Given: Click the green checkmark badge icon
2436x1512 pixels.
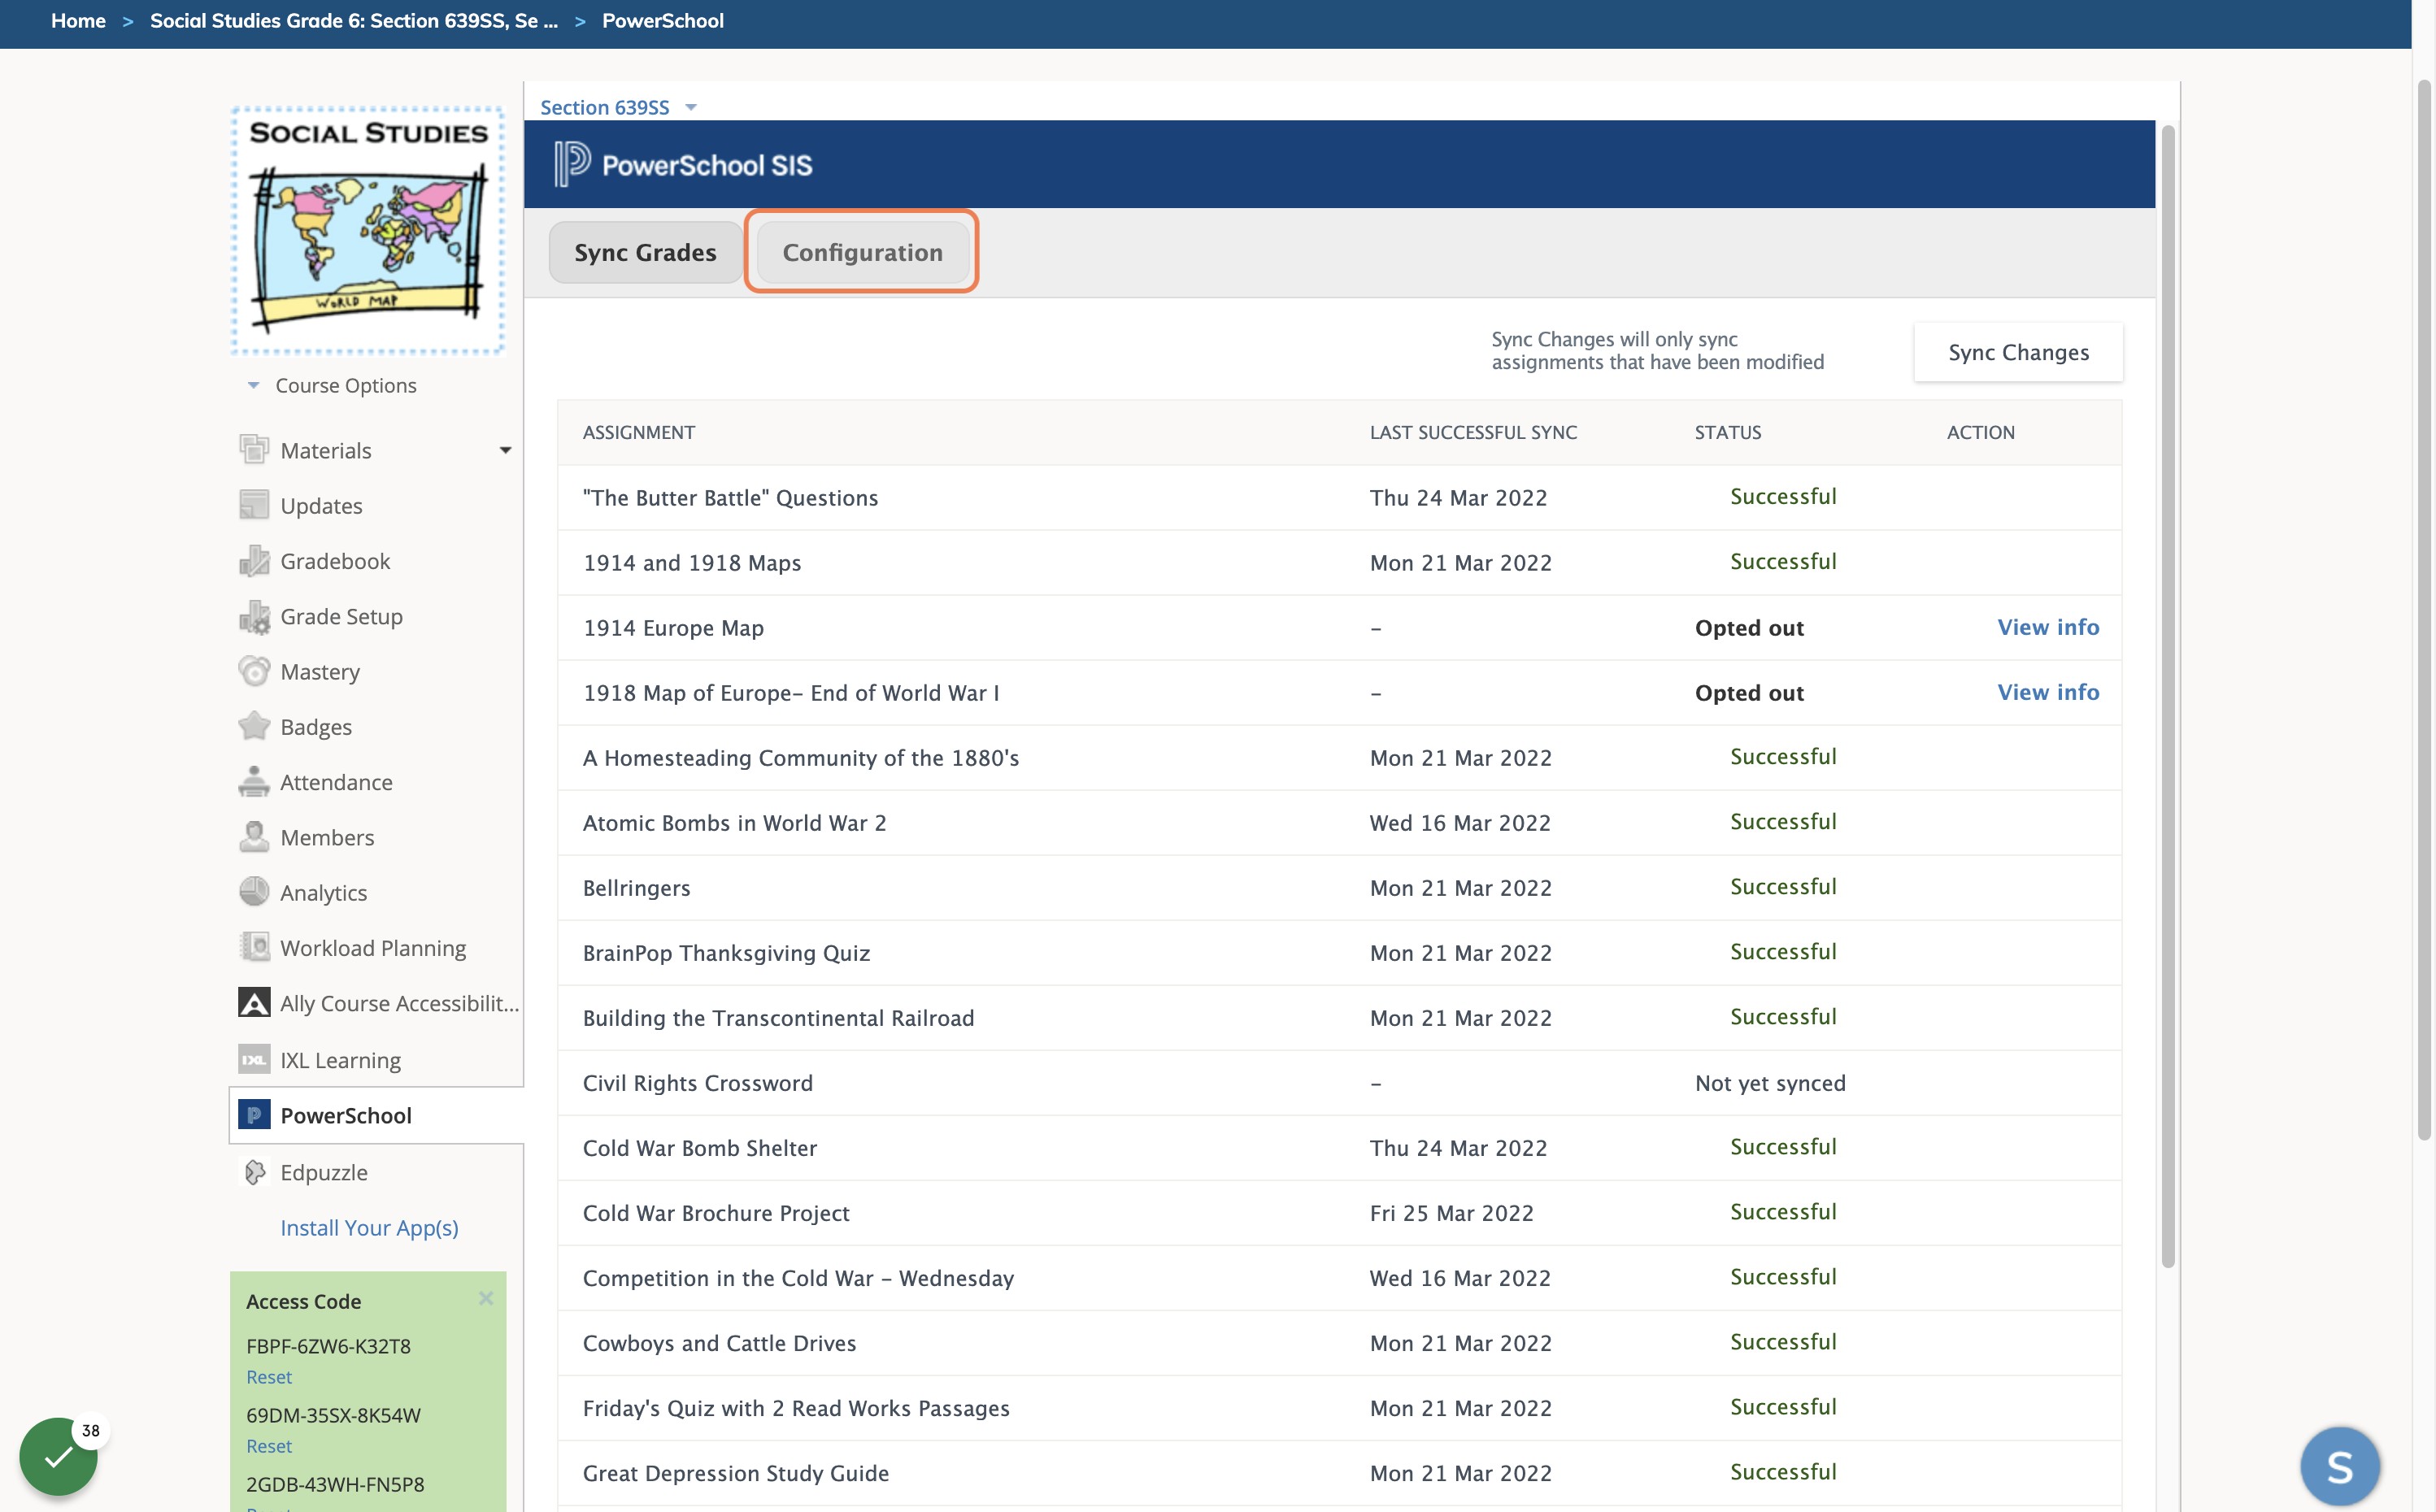Looking at the screenshot, I should click(x=58, y=1456).
